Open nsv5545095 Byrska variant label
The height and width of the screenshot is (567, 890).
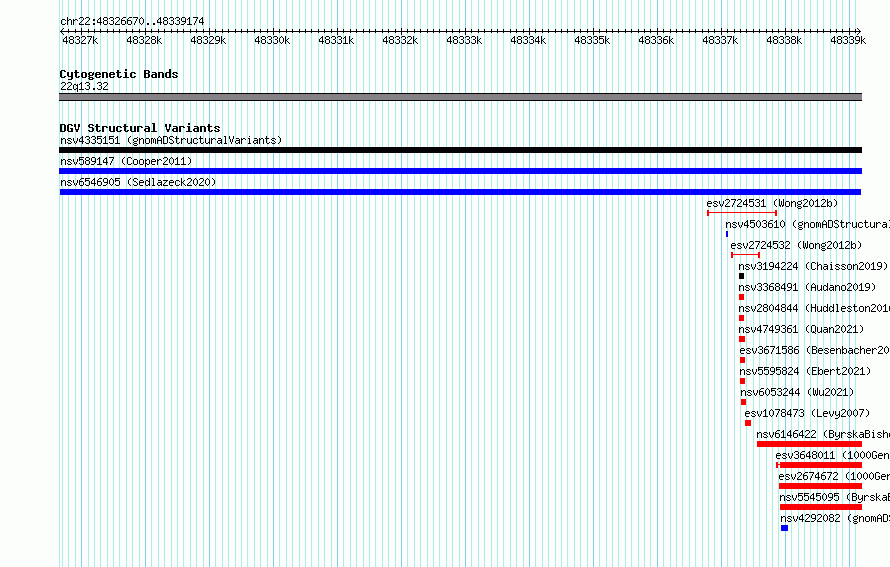[x=834, y=497]
